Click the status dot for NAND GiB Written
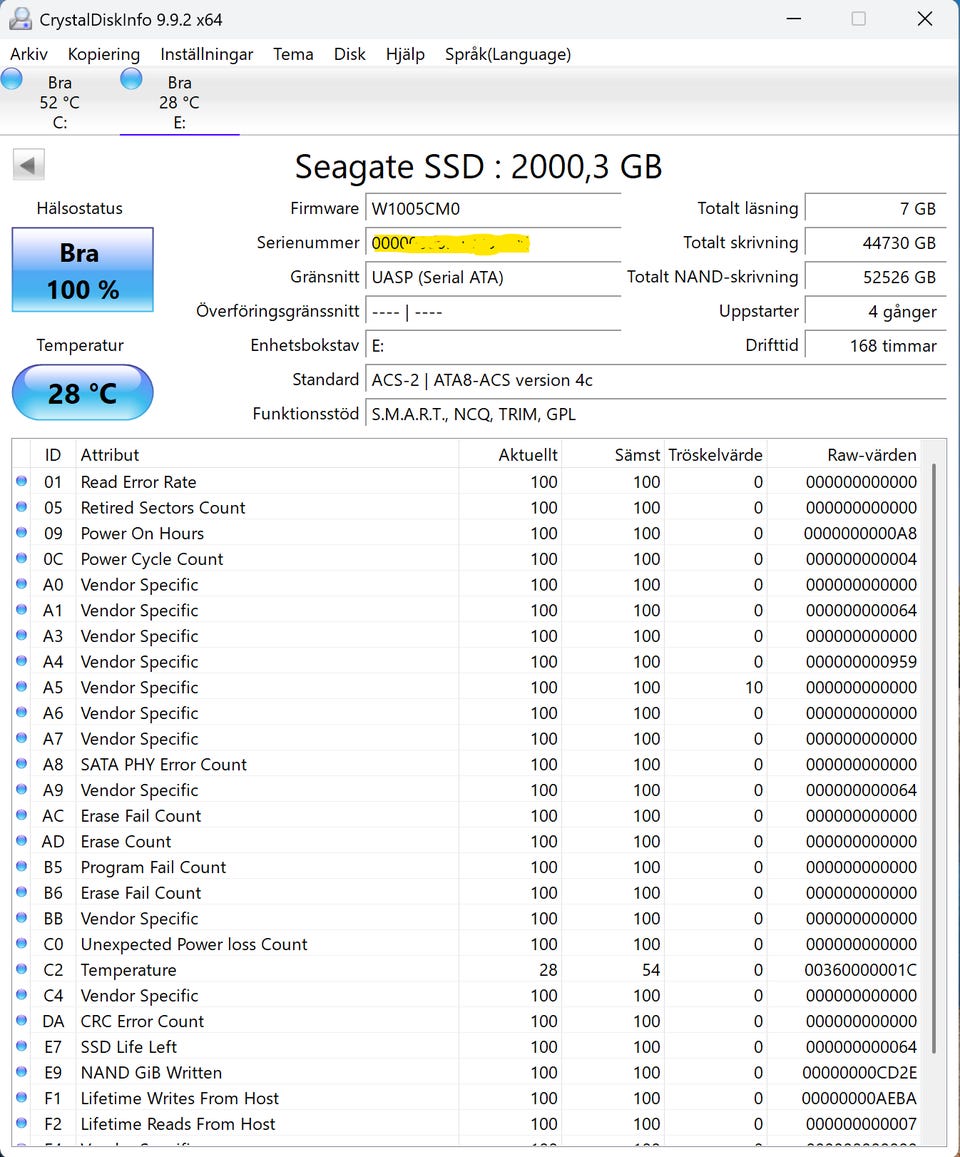The height and width of the screenshot is (1157, 960). click(x=21, y=1071)
